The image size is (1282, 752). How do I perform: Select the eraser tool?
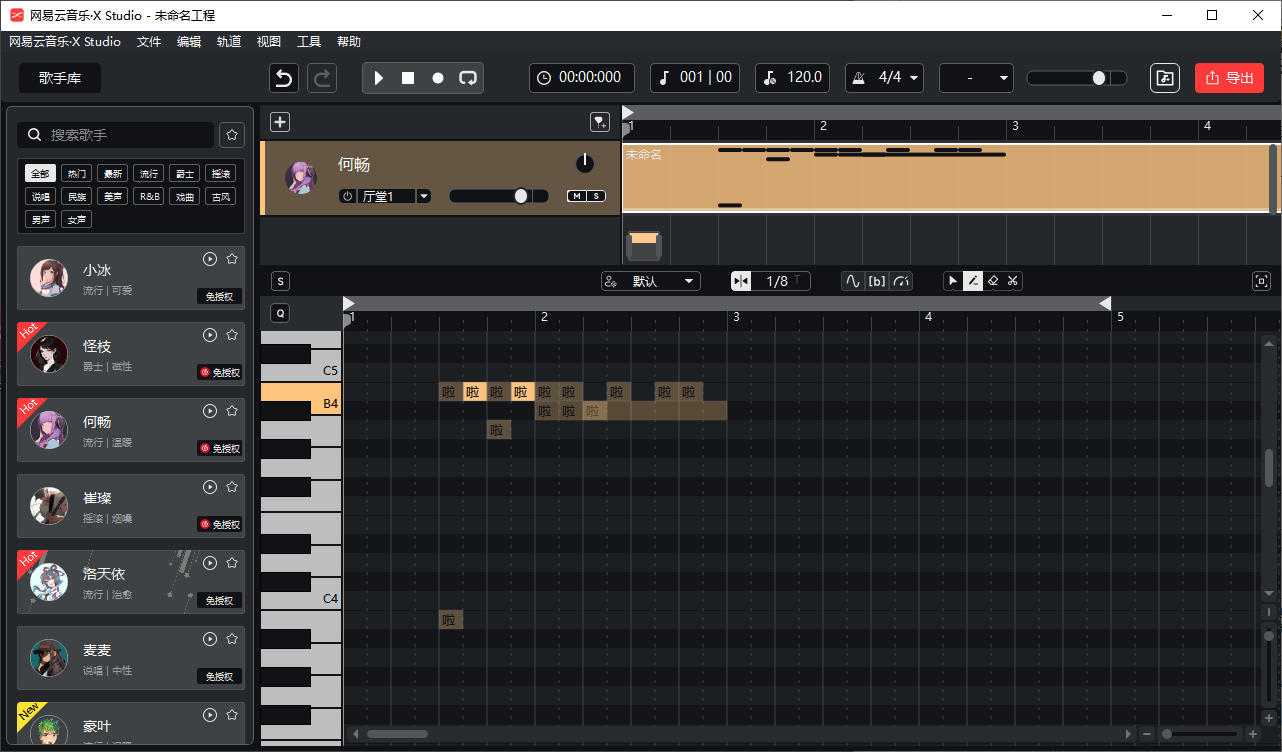tap(993, 281)
